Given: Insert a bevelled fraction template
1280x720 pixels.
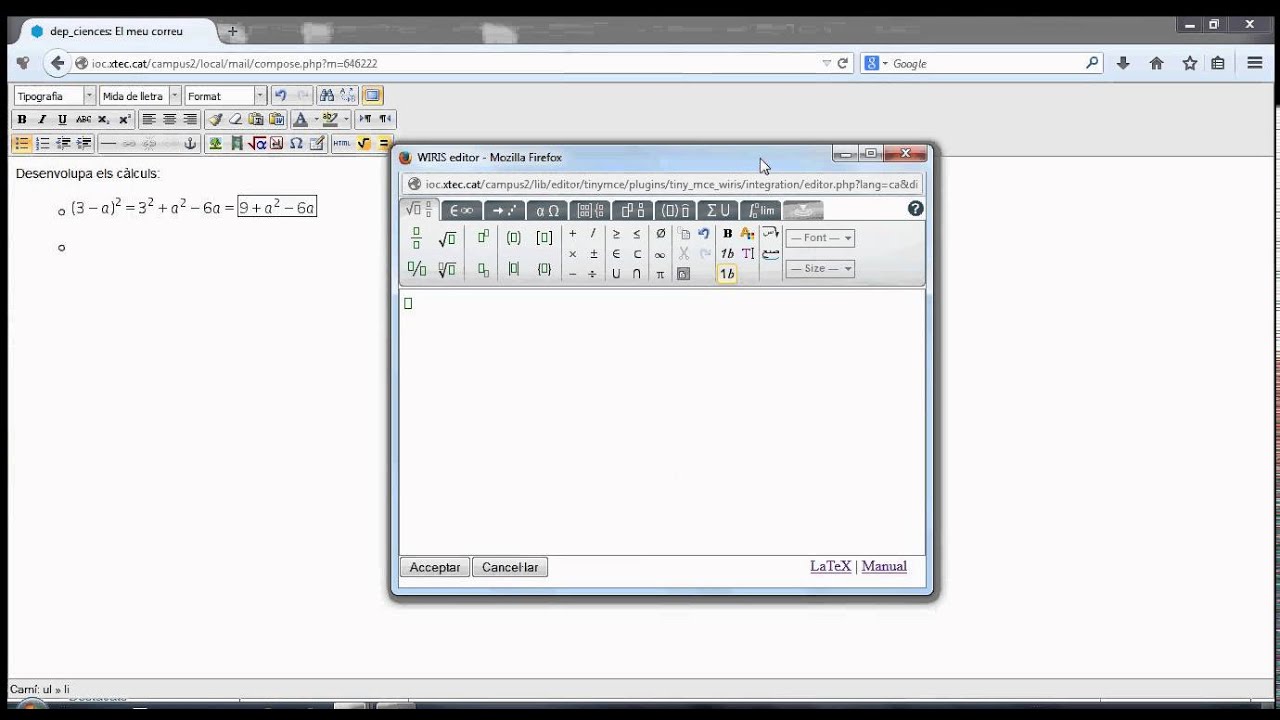Looking at the screenshot, I should coord(416,269).
